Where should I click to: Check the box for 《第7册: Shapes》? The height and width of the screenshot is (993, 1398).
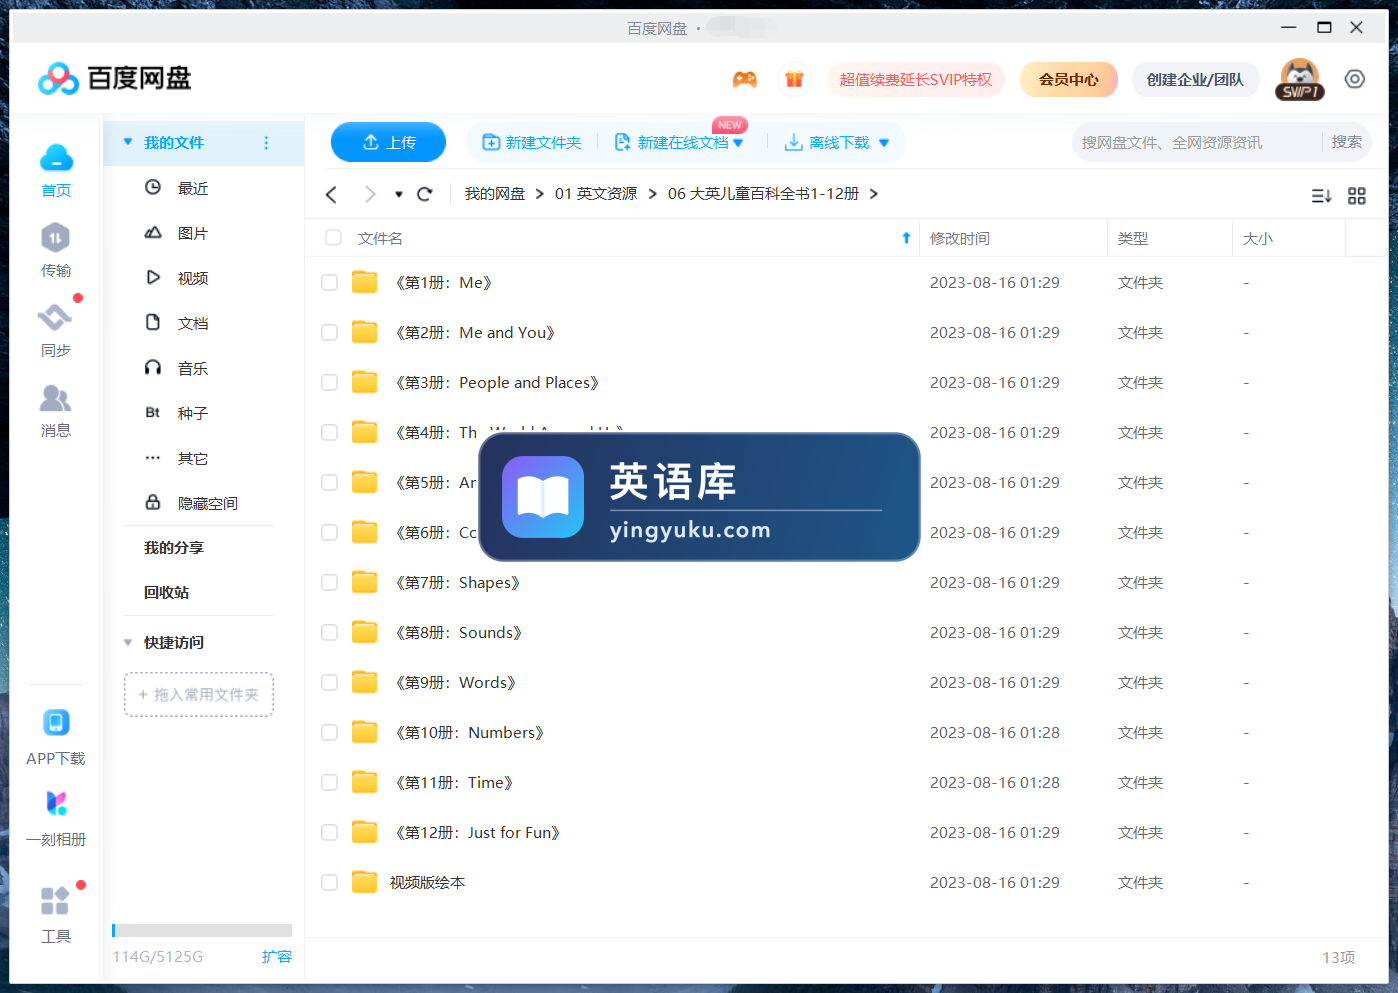pos(329,583)
